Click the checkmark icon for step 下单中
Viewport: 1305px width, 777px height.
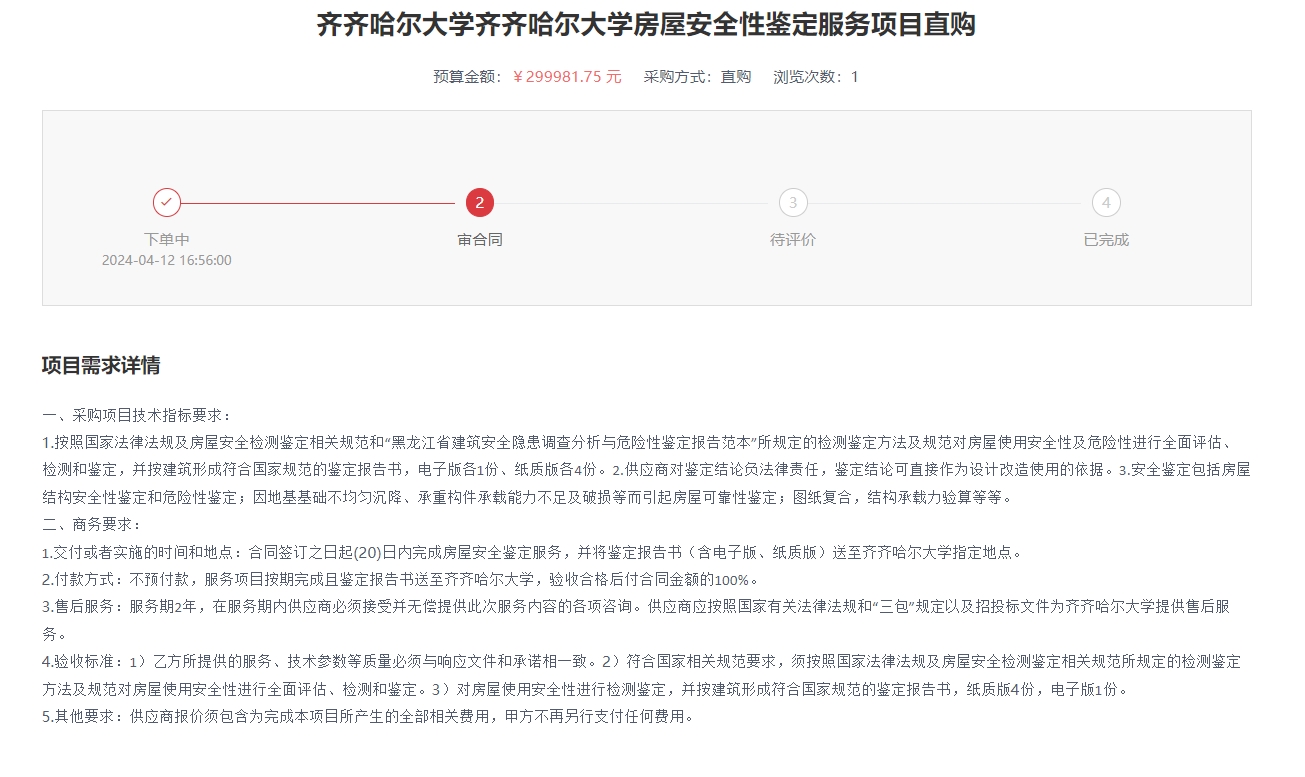pos(167,203)
